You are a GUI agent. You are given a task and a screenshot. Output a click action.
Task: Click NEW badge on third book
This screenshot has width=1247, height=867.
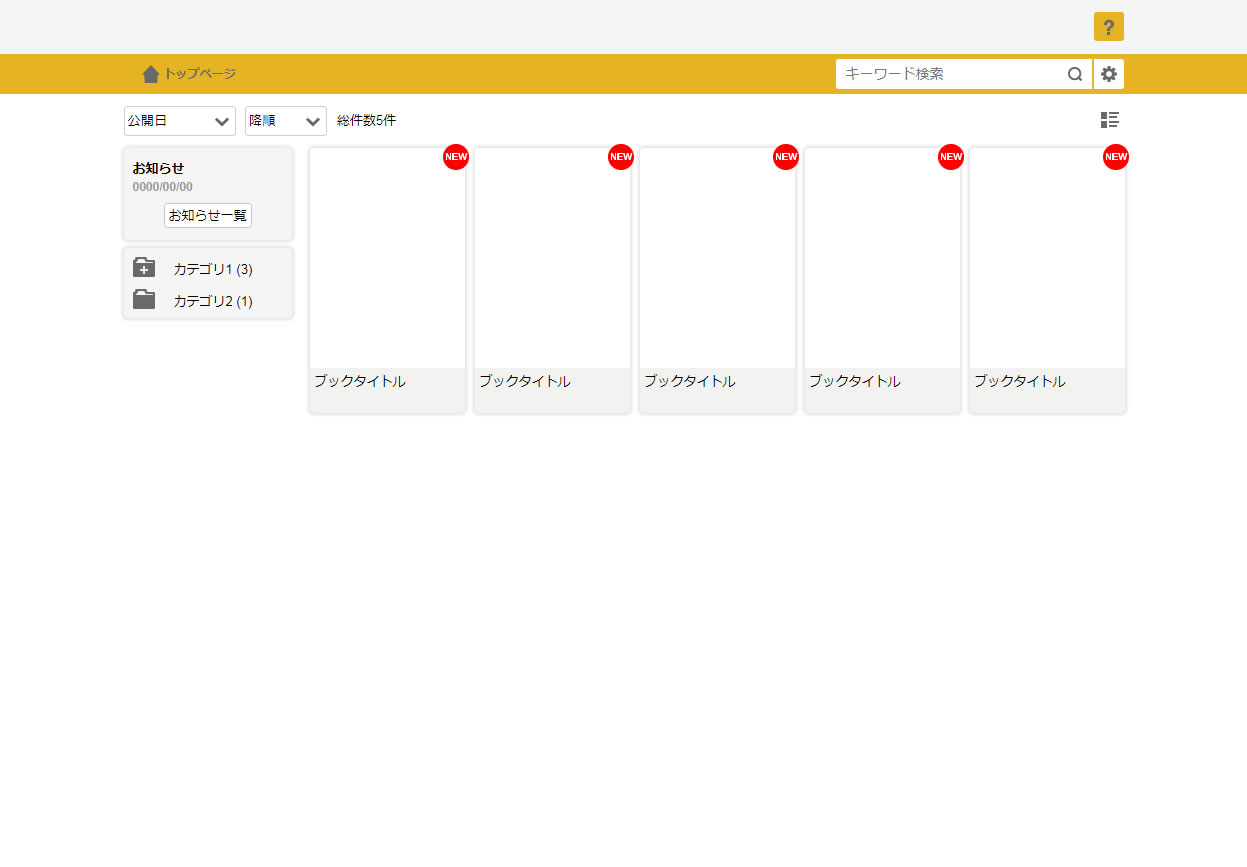pyautogui.click(x=786, y=157)
